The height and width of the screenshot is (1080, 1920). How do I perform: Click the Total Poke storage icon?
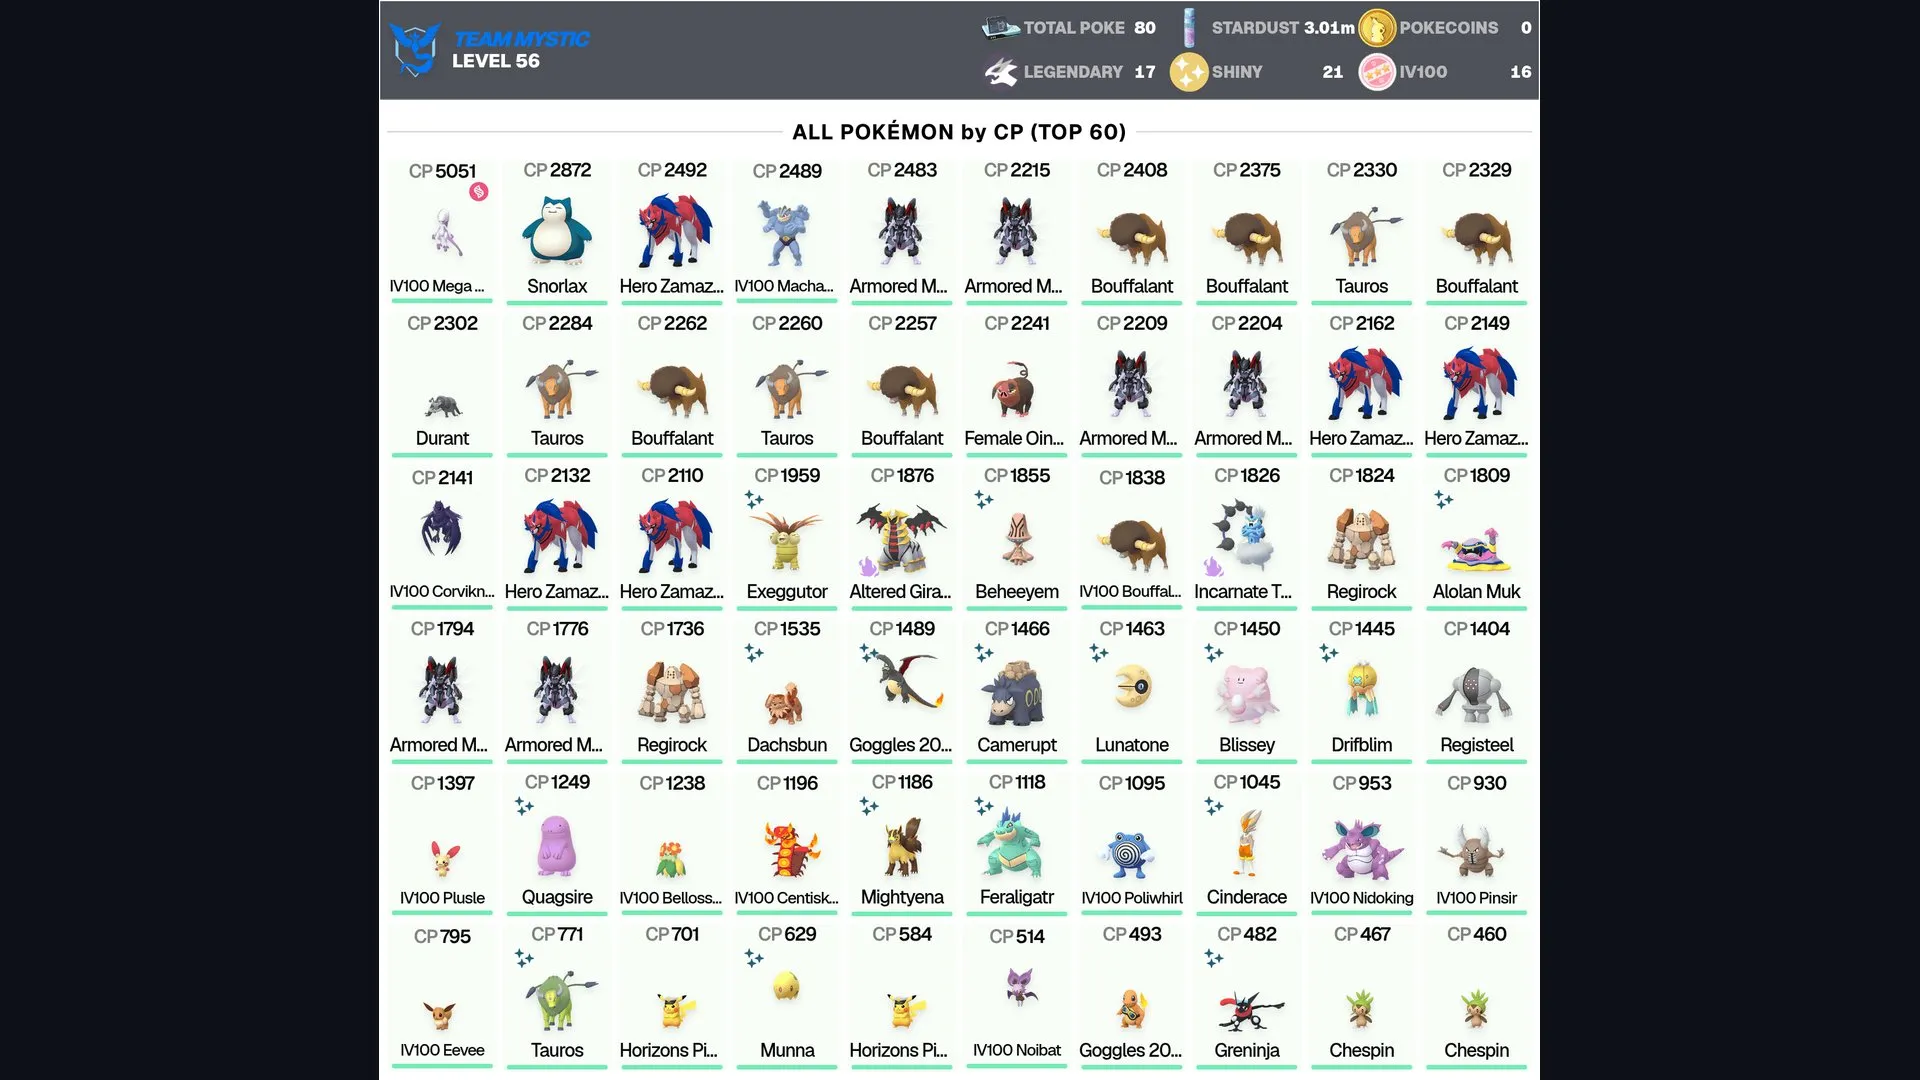pyautogui.click(x=1001, y=28)
